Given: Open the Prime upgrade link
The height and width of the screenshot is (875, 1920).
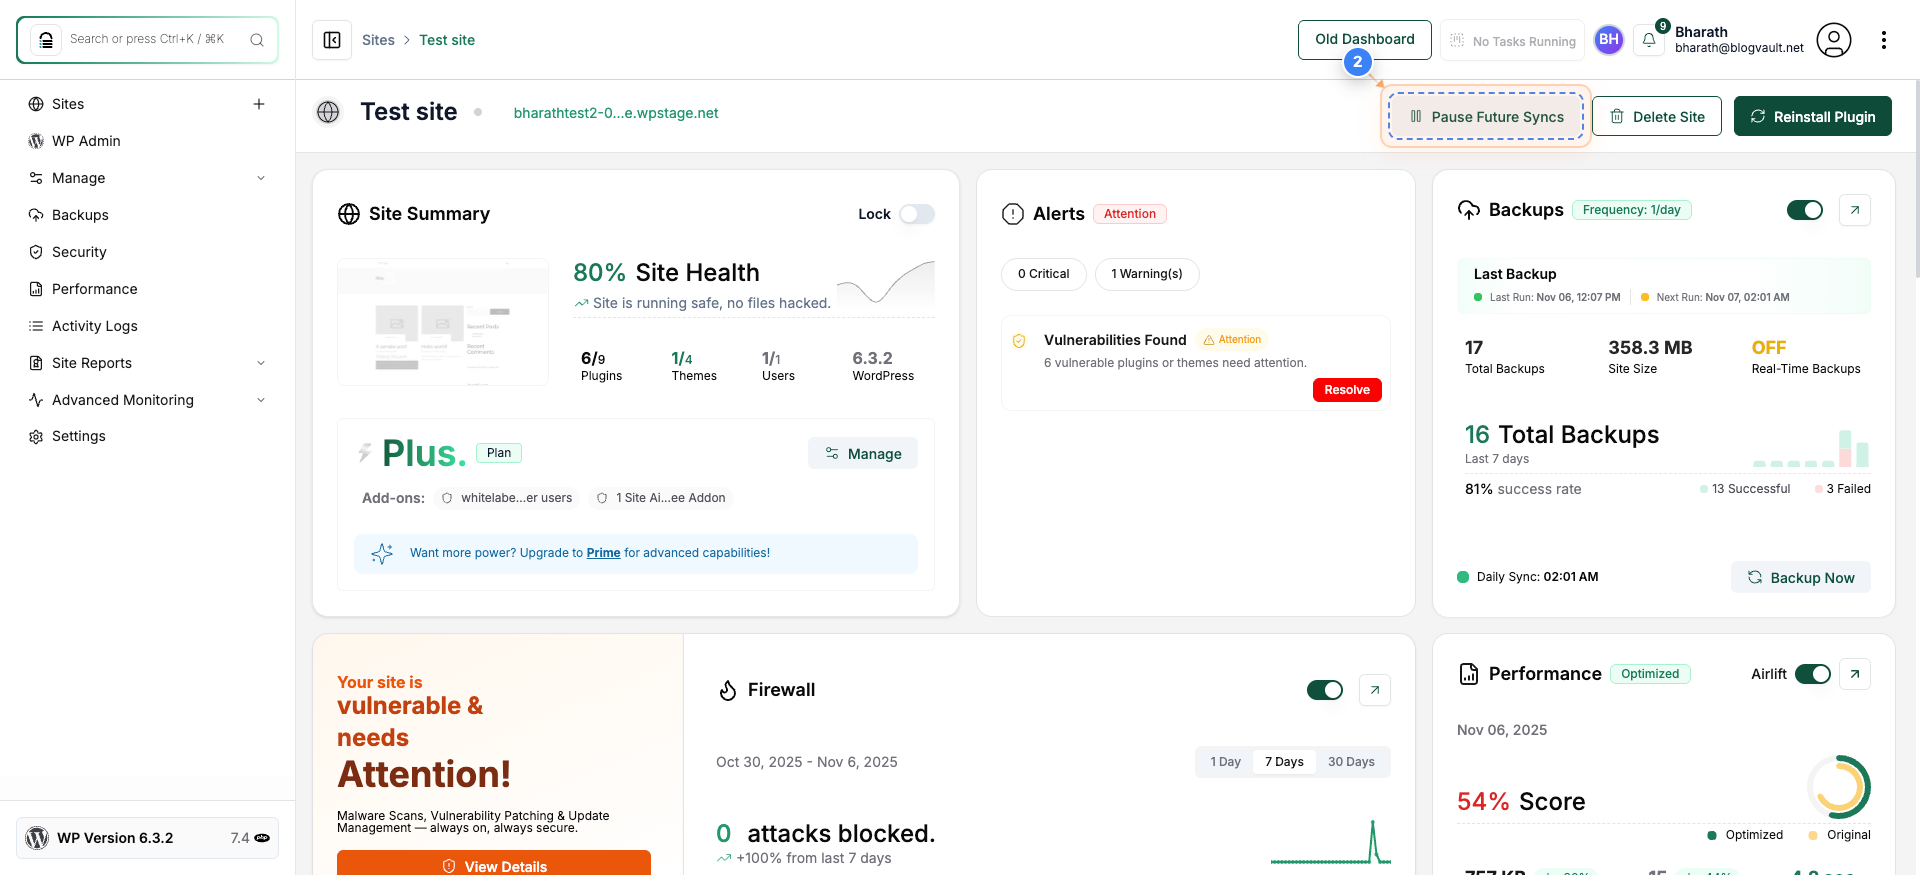Looking at the screenshot, I should (x=603, y=553).
